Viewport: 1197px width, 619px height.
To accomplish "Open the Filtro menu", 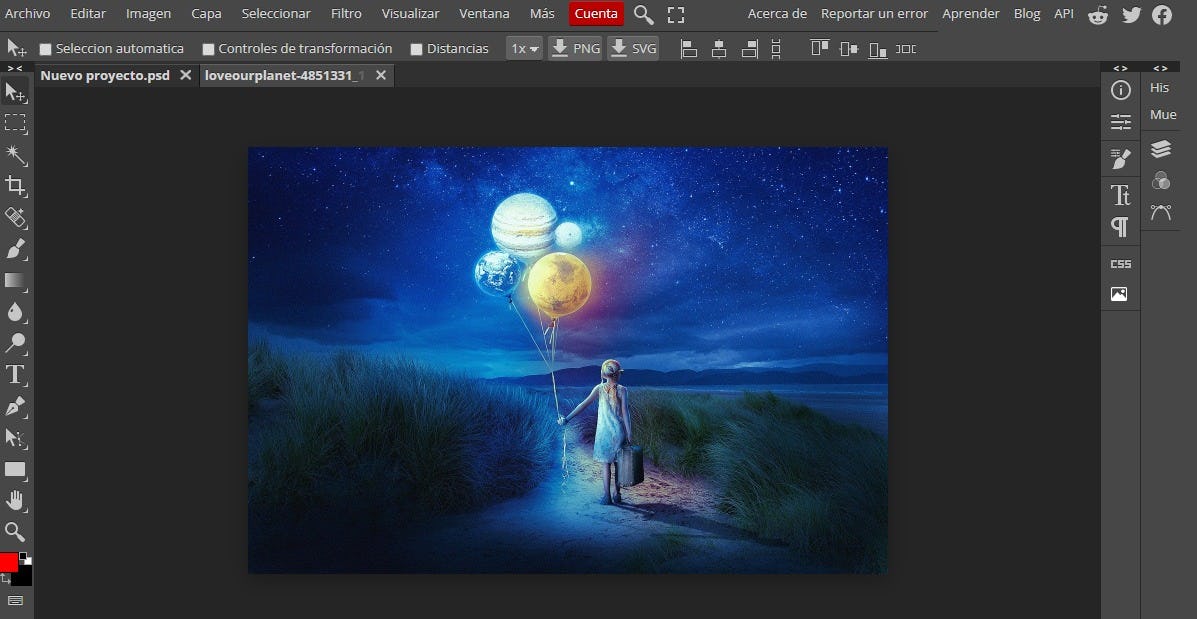I will (x=346, y=14).
